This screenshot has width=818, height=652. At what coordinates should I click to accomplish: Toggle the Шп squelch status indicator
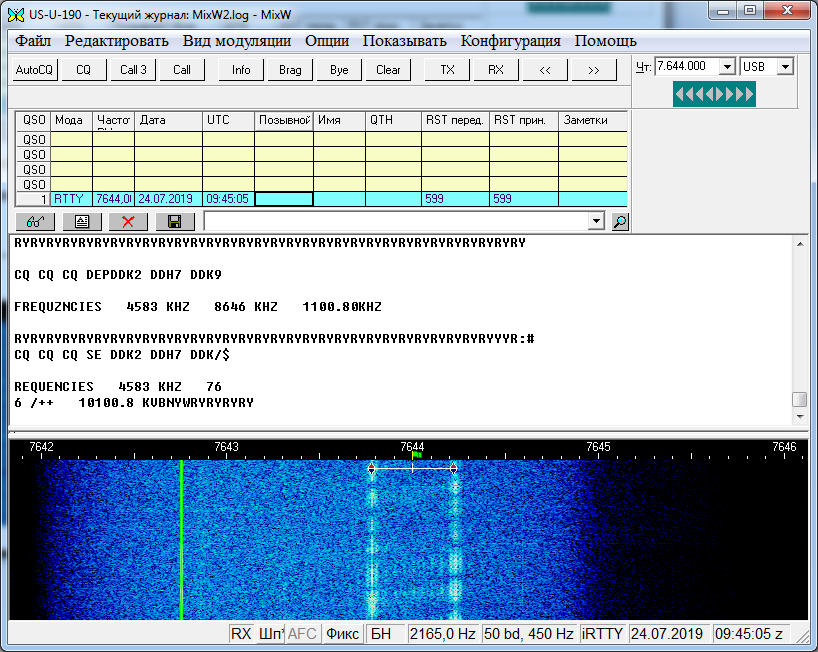[x=270, y=634]
